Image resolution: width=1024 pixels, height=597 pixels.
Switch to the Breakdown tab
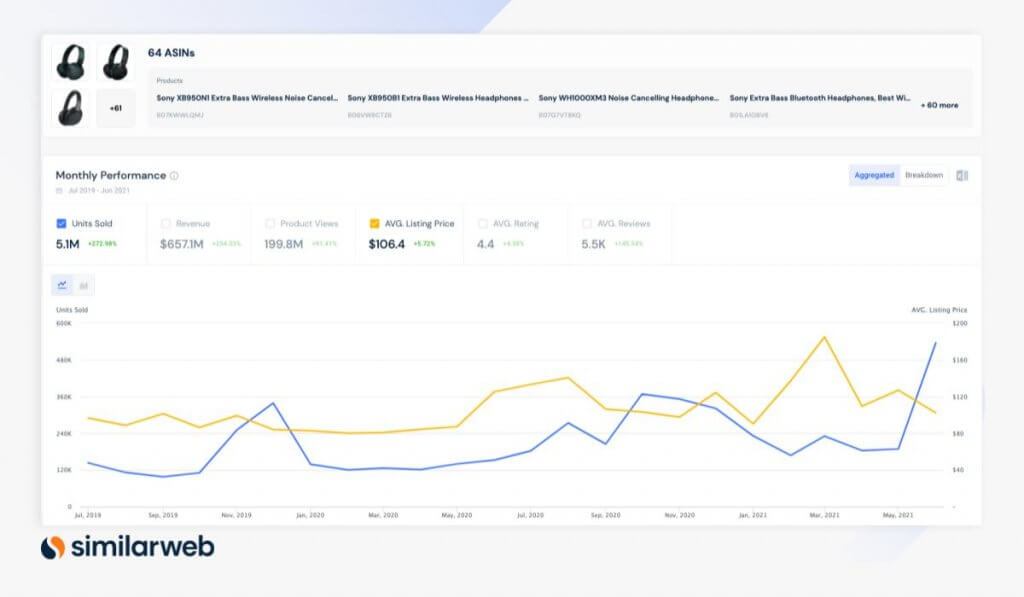point(923,175)
